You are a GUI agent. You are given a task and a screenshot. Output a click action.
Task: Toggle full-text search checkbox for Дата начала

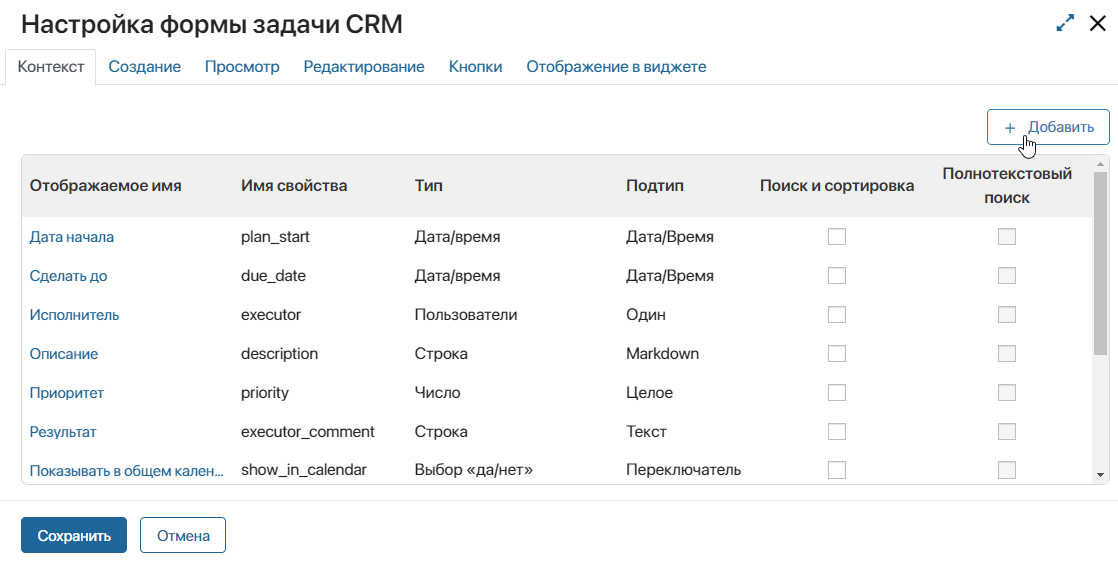[x=1007, y=237]
